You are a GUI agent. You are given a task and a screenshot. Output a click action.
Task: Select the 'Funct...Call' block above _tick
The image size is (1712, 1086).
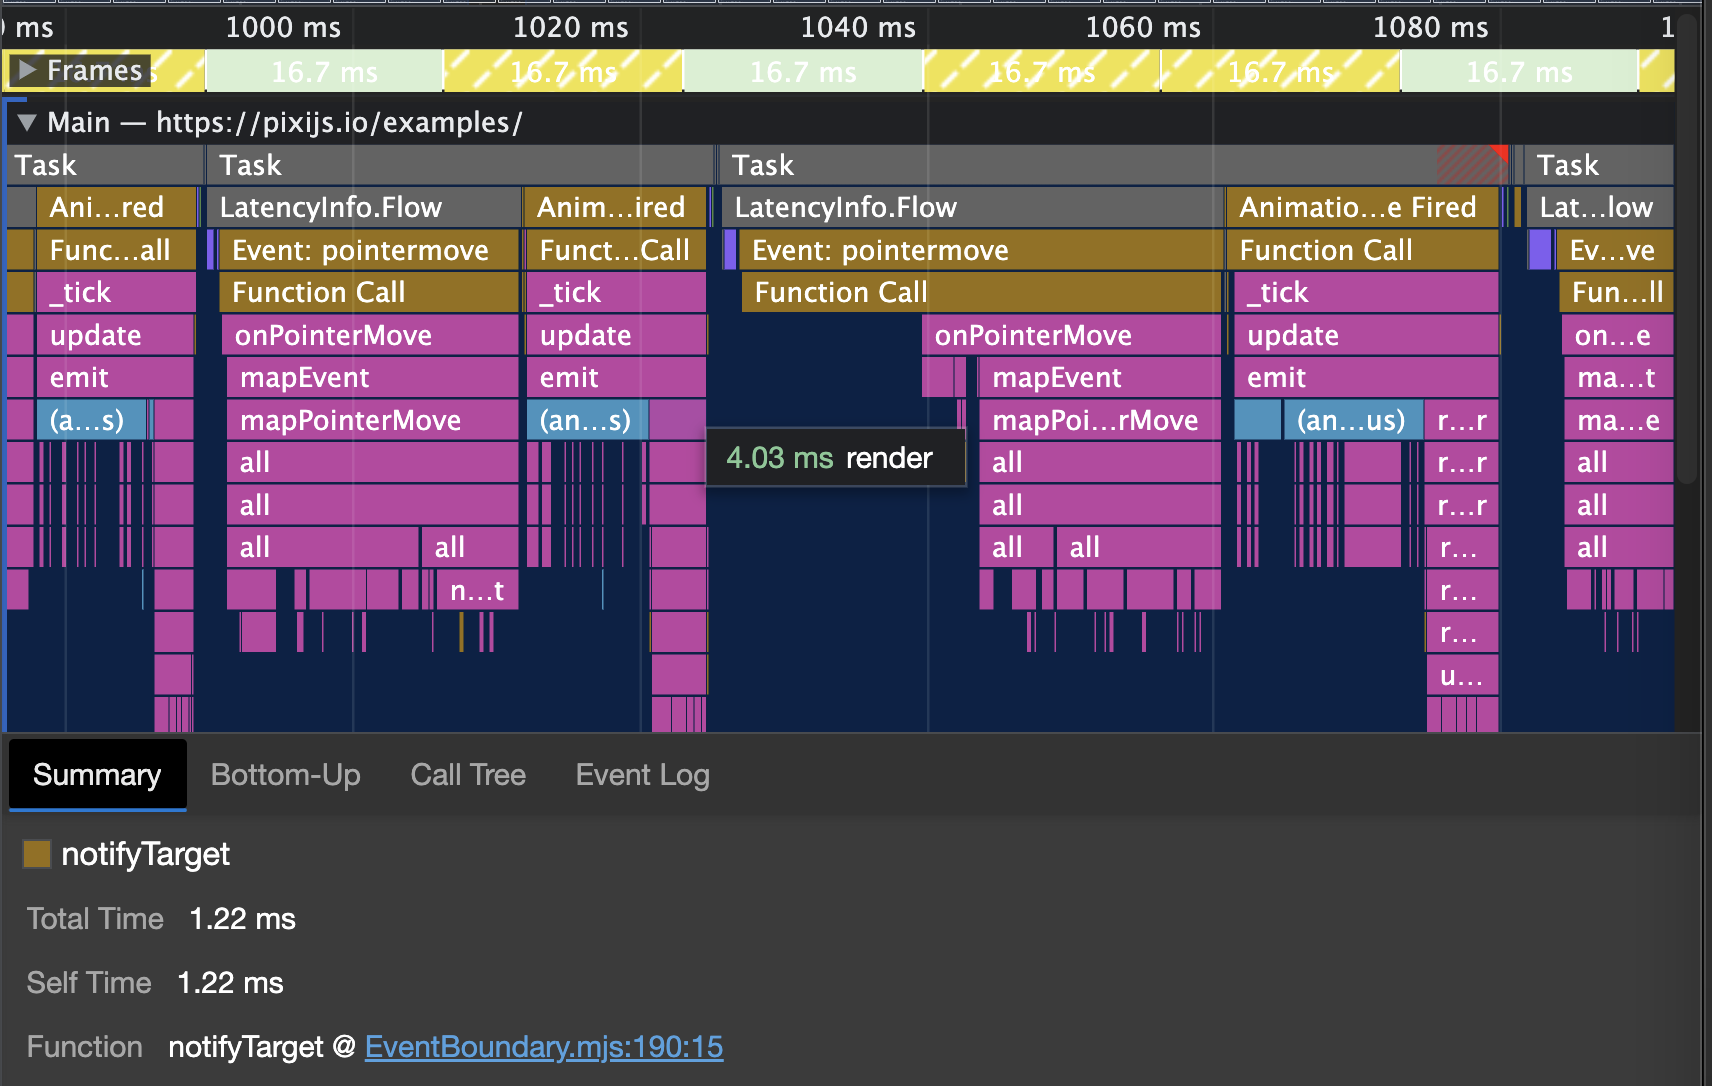click(x=614, y=250)
